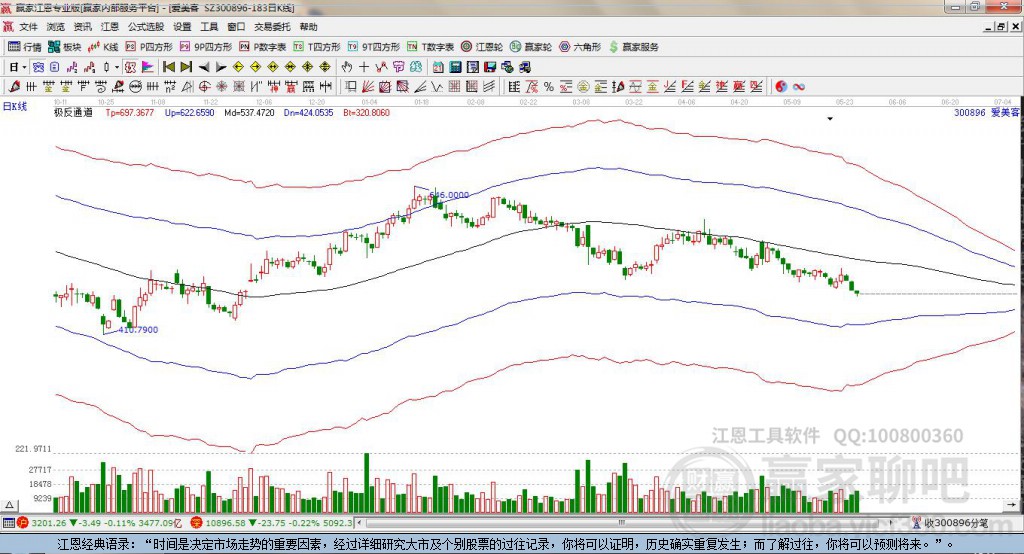Open the 9T四方形 tool
This screenshot has height=554, width=1024.
(374, 47)
